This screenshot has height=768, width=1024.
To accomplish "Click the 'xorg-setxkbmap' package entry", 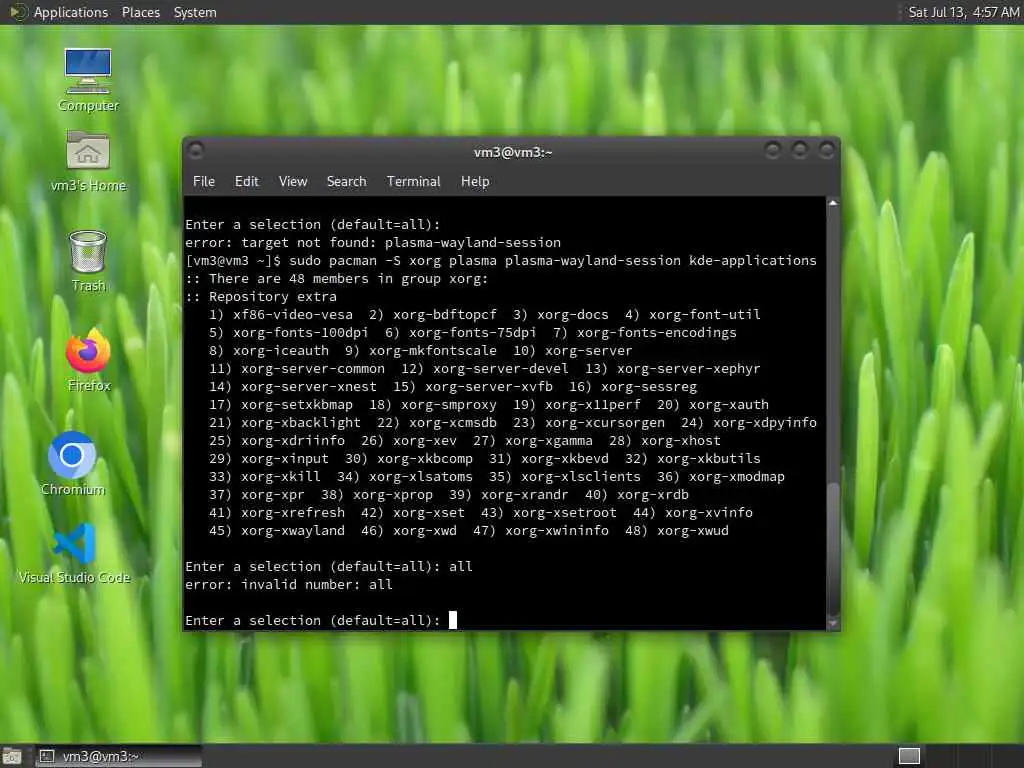I will 296,405.
